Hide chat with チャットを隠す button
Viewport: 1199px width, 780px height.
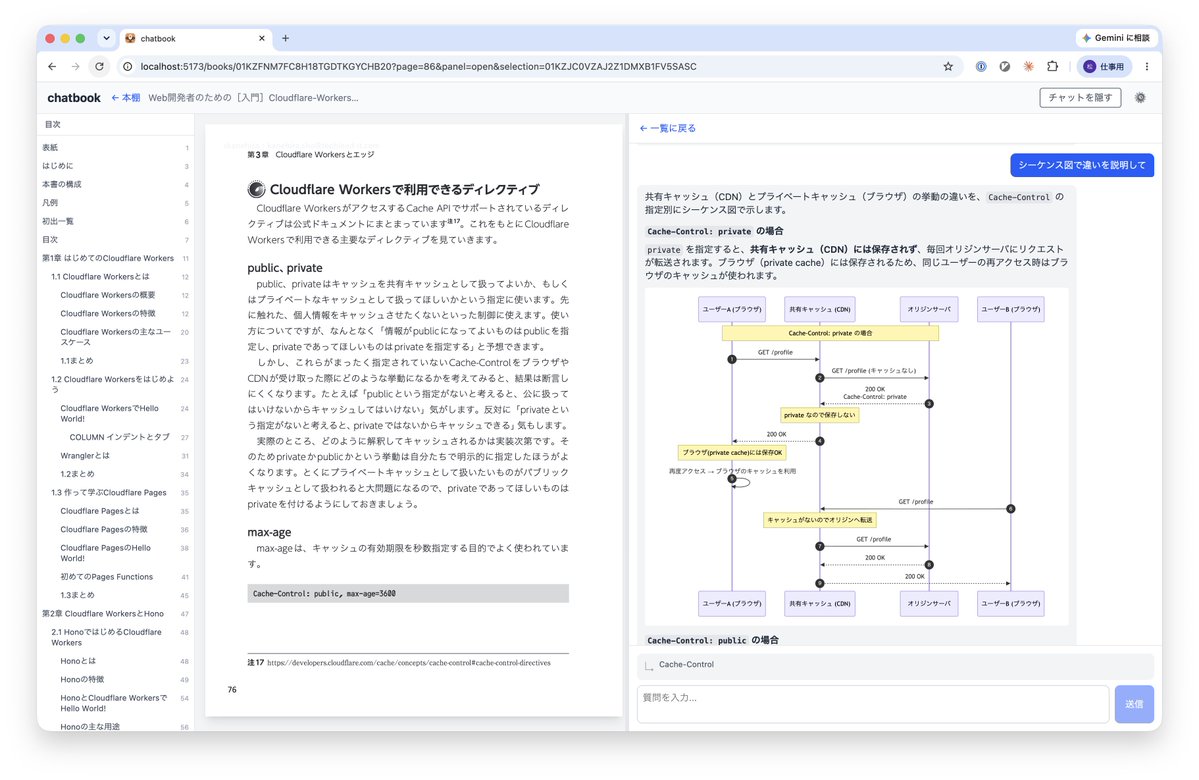point(1080,98)
